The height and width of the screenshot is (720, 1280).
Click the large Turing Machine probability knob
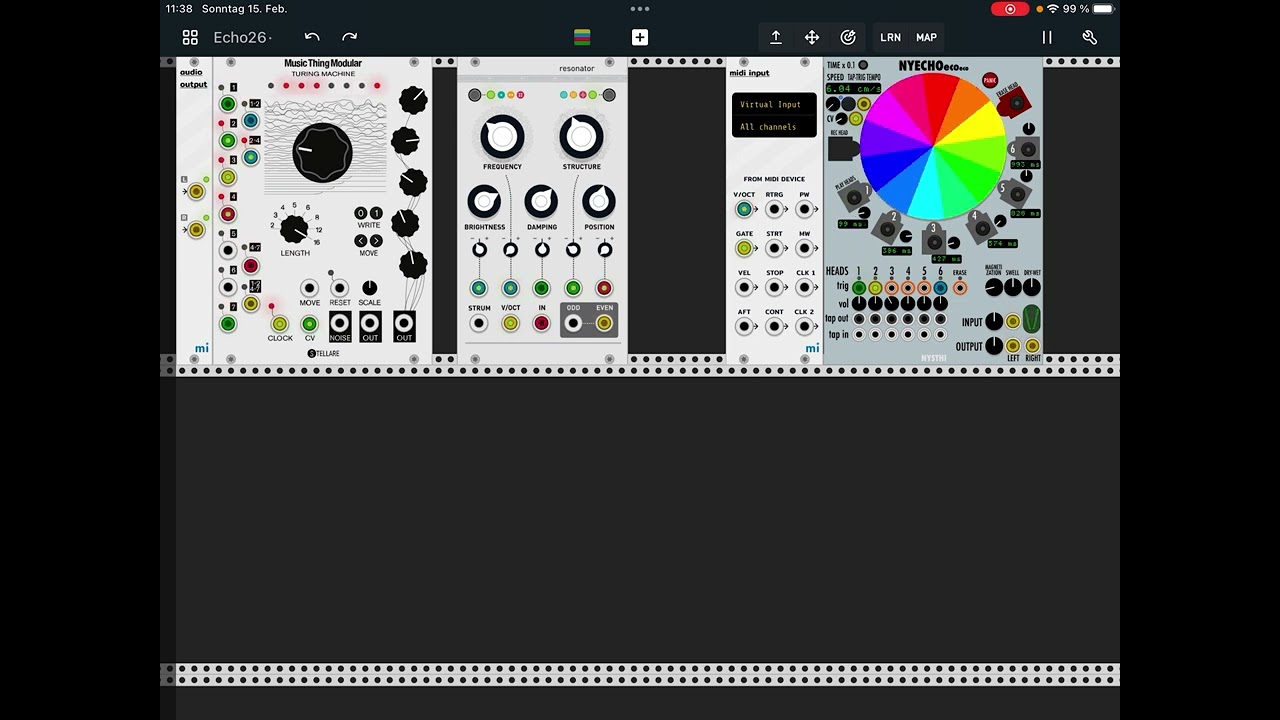pos(322,152)
